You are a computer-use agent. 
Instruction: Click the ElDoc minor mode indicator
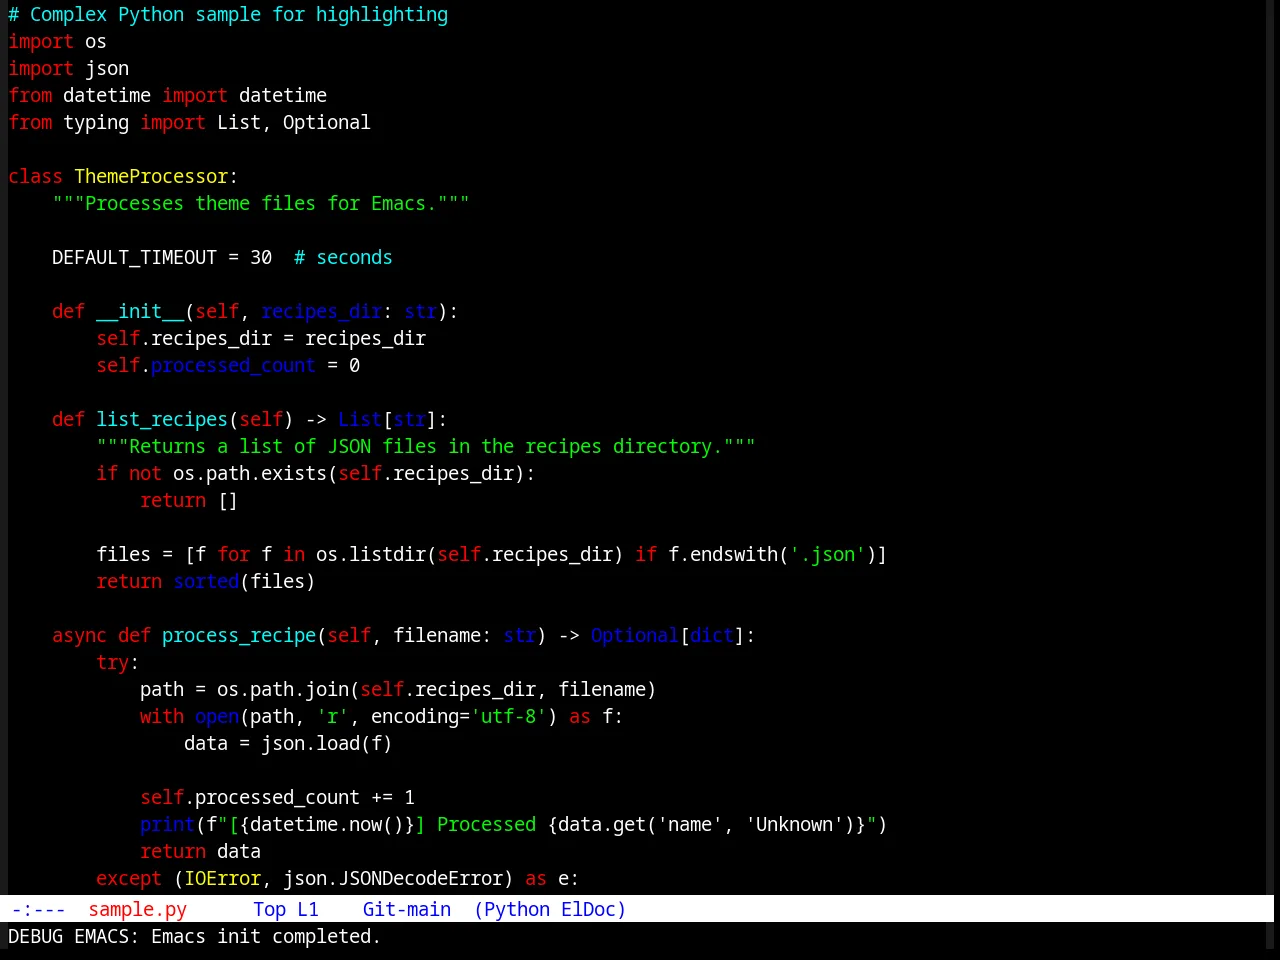pyautogui.click(x=589, y=909)
